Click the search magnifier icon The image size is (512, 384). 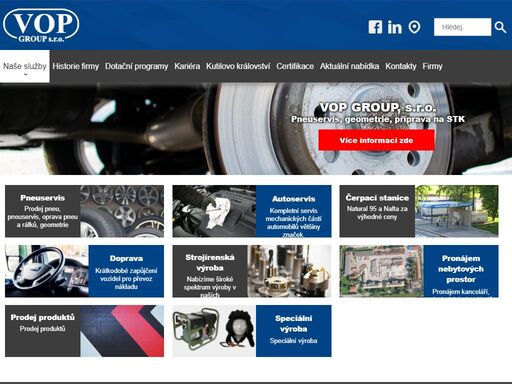[x=500, y=27]
